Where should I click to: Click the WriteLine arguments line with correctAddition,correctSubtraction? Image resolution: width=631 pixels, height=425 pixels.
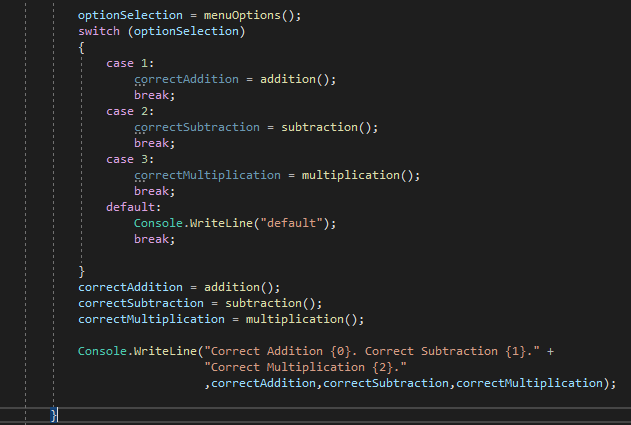click(410, 383)
